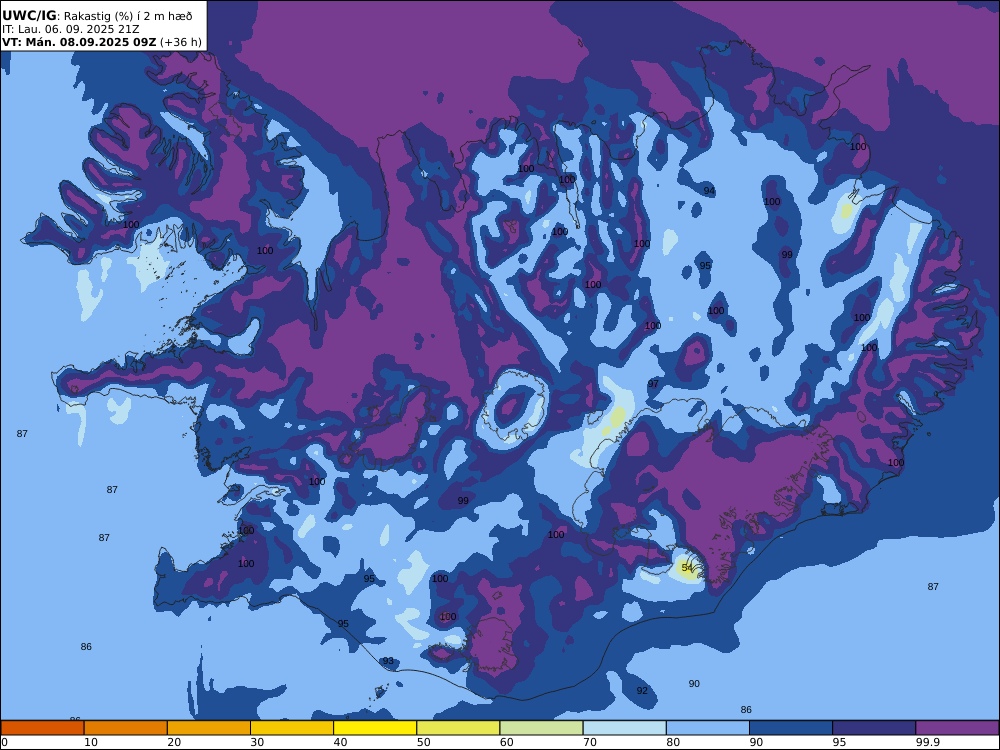Click the init time 'IT: Lau. 06. 09. 2025 21Z'
Viewport: 1000px width, 750px height.
coord(71,29)
